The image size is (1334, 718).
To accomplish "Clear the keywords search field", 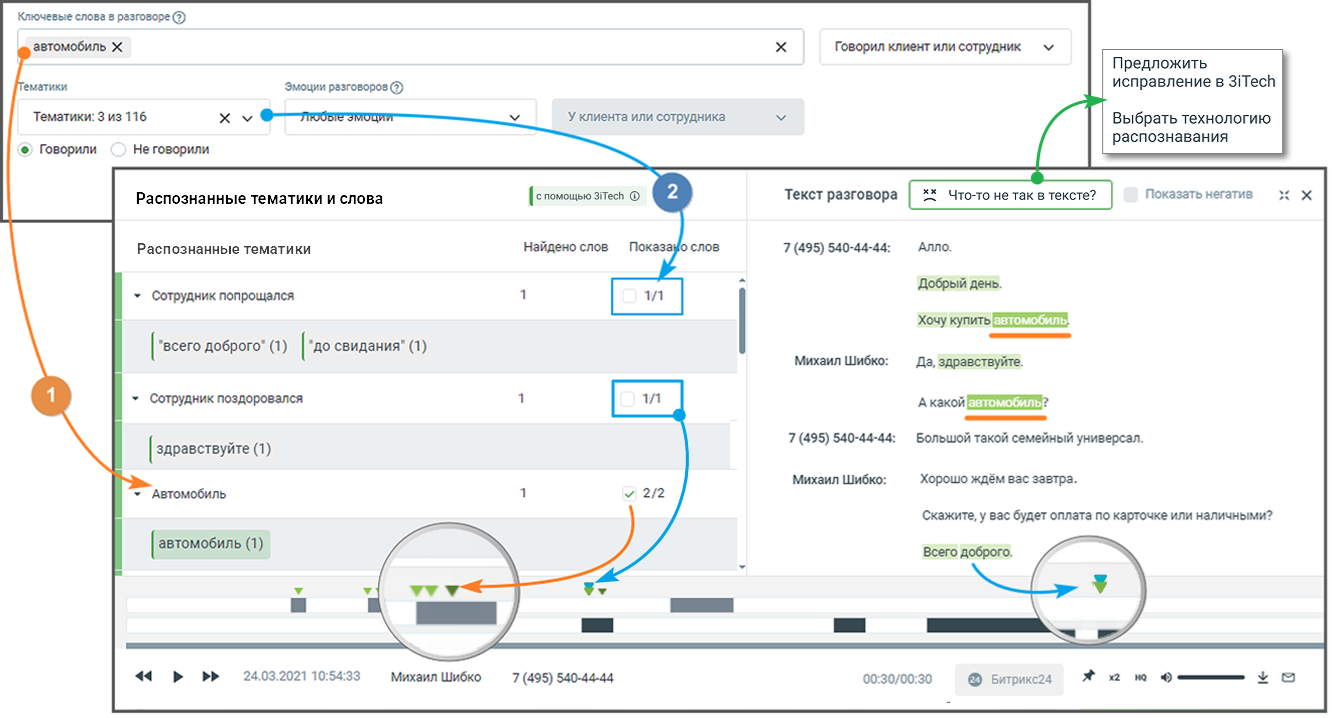I will tap(782, 47).
